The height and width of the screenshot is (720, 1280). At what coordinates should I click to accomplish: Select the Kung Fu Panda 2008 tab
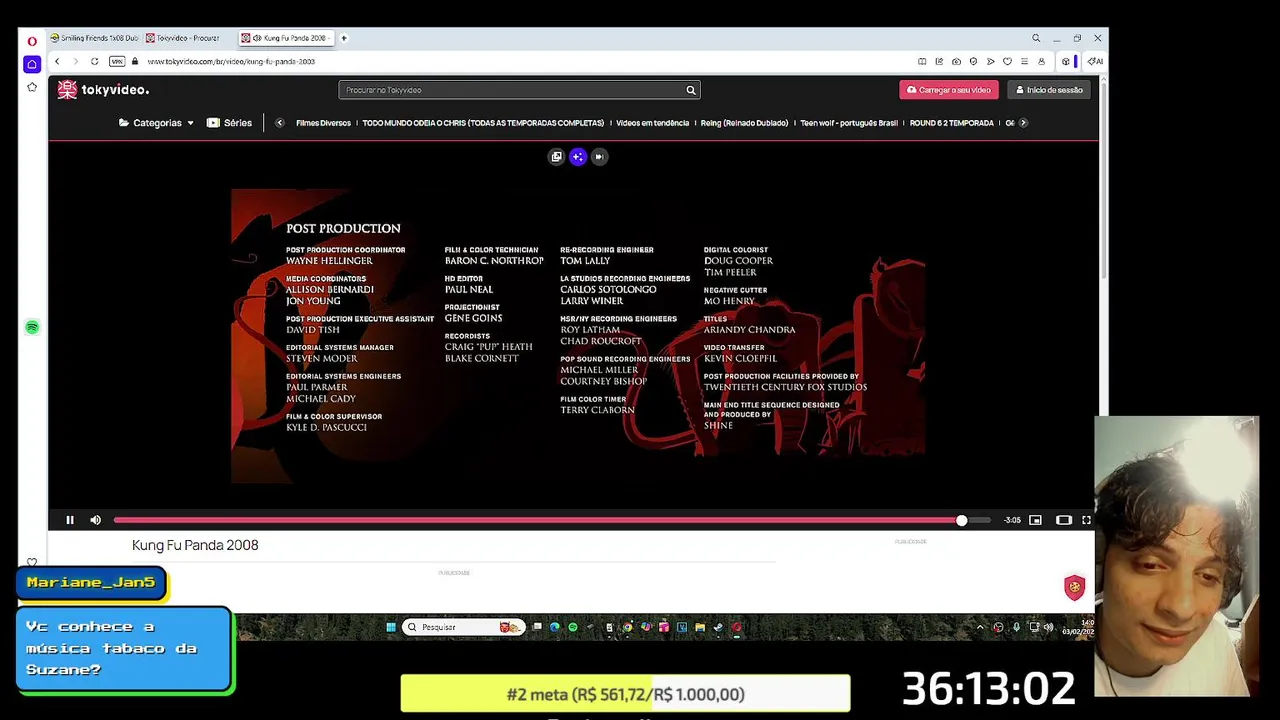coord(285,38)
